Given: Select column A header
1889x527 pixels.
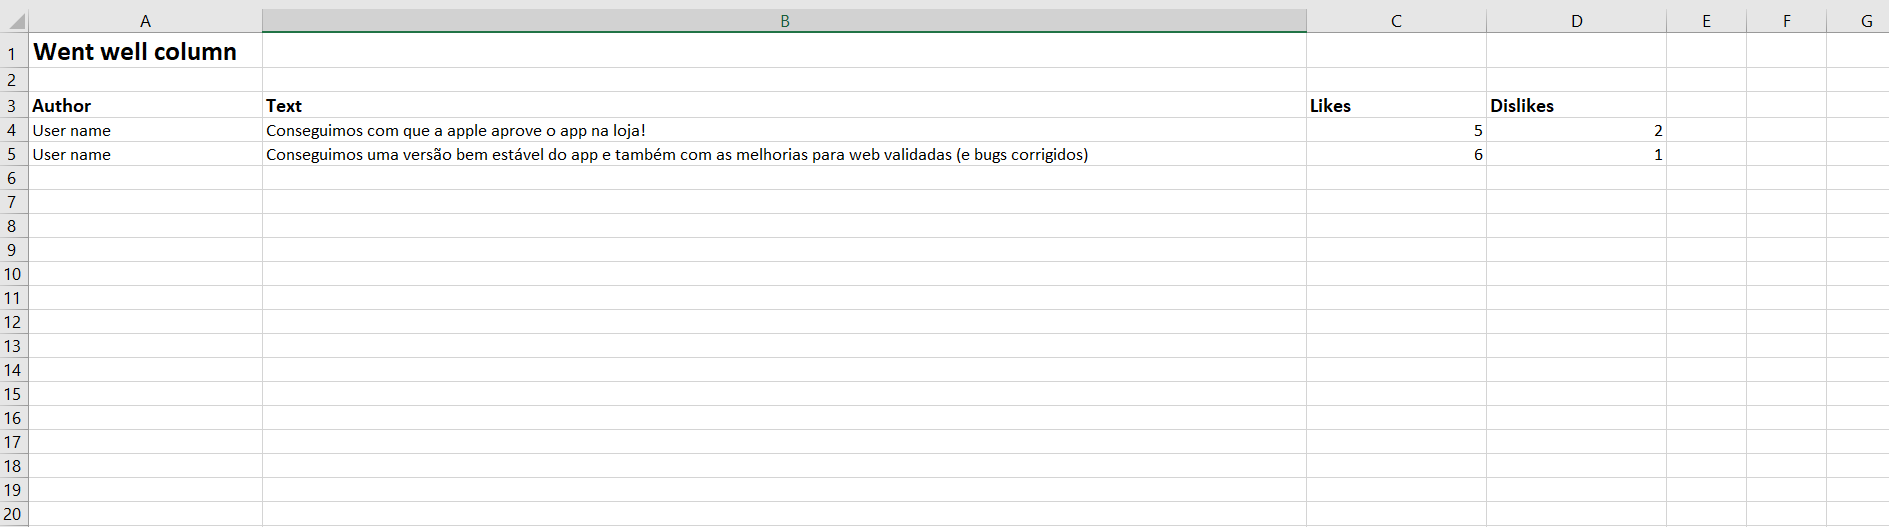Looking at the screenshot, I should (x=145, y=21).
